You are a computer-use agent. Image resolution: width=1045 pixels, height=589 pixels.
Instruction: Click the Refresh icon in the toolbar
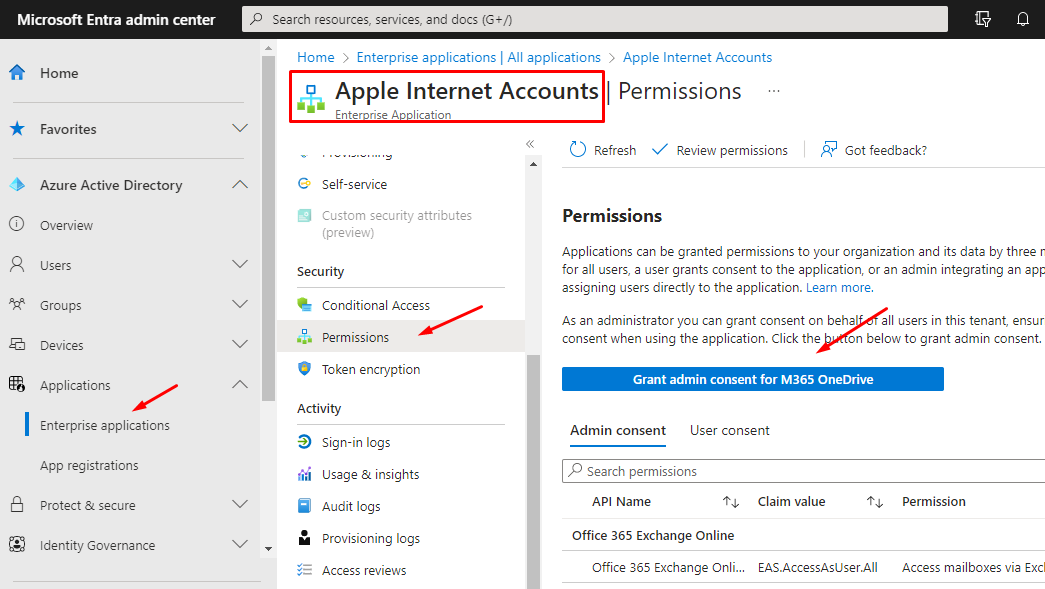click(578, 150)
